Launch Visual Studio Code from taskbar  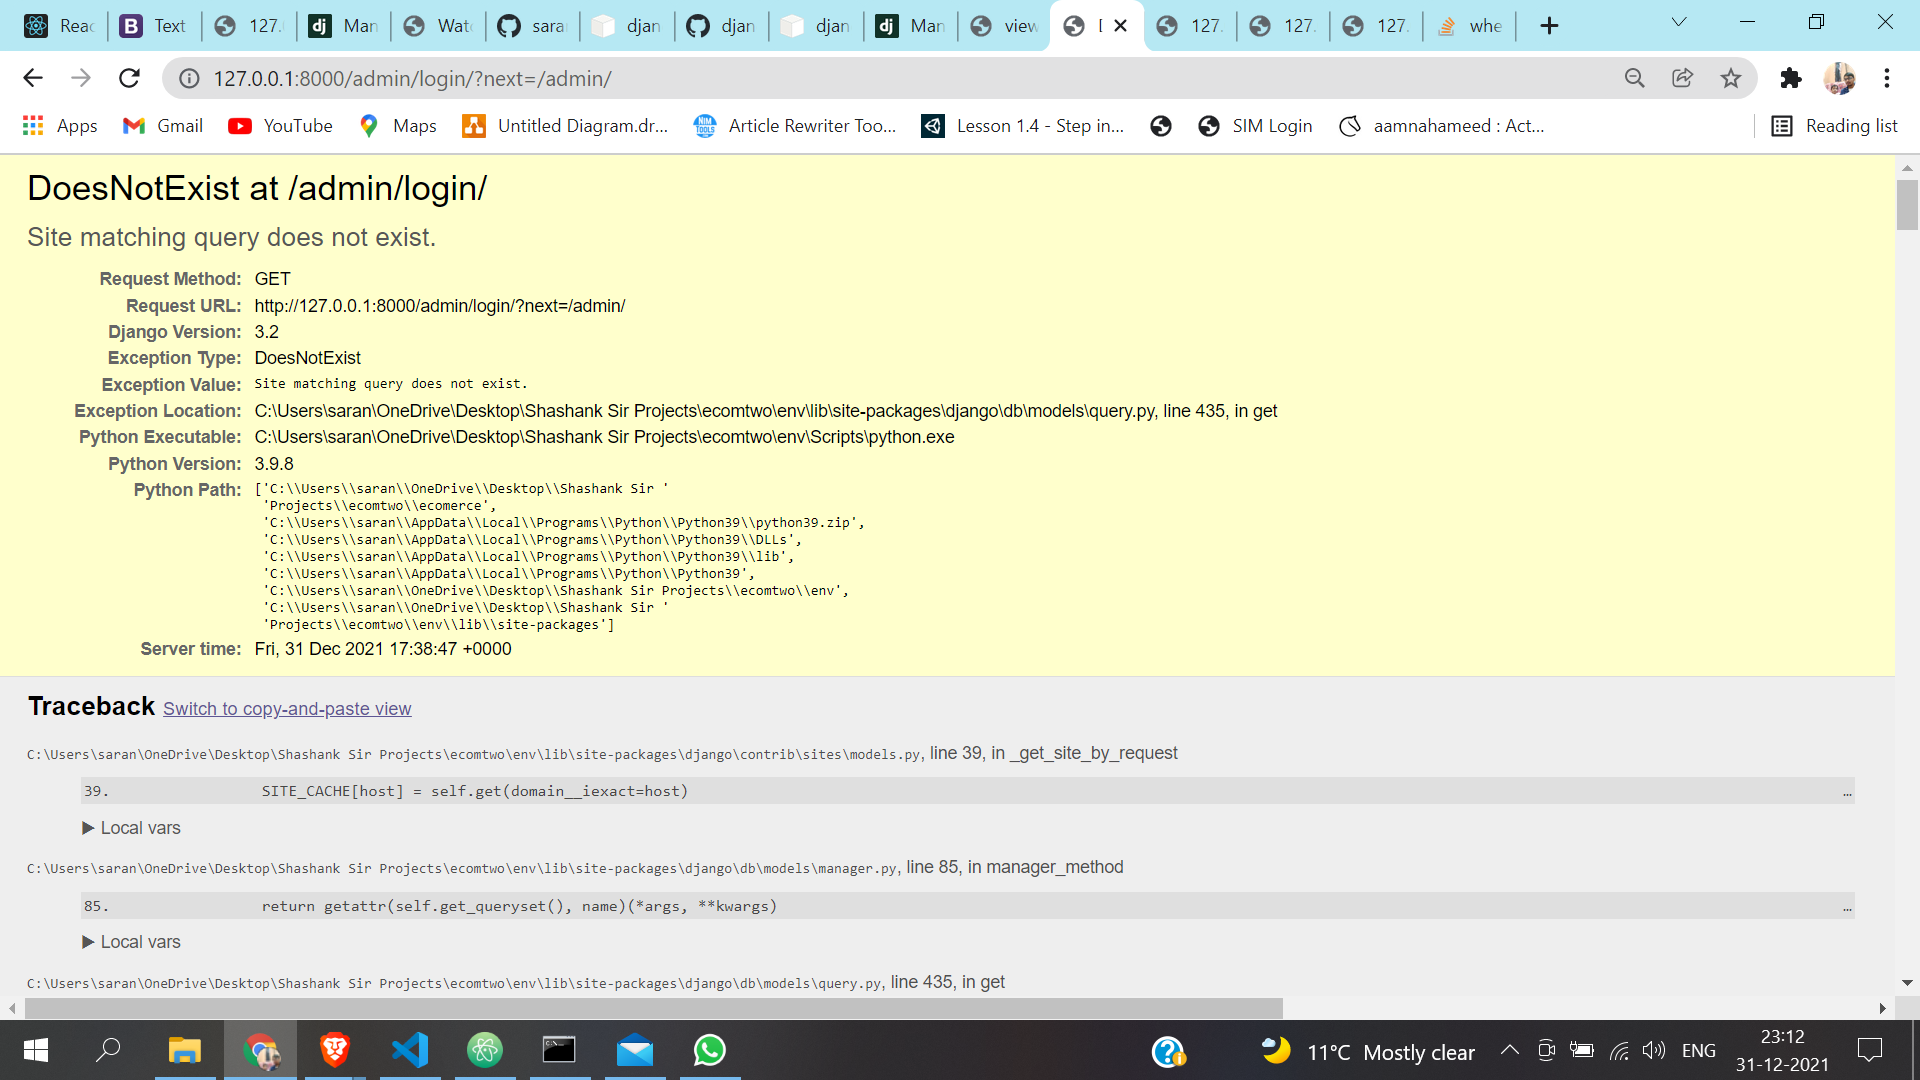coord(410,1050)
